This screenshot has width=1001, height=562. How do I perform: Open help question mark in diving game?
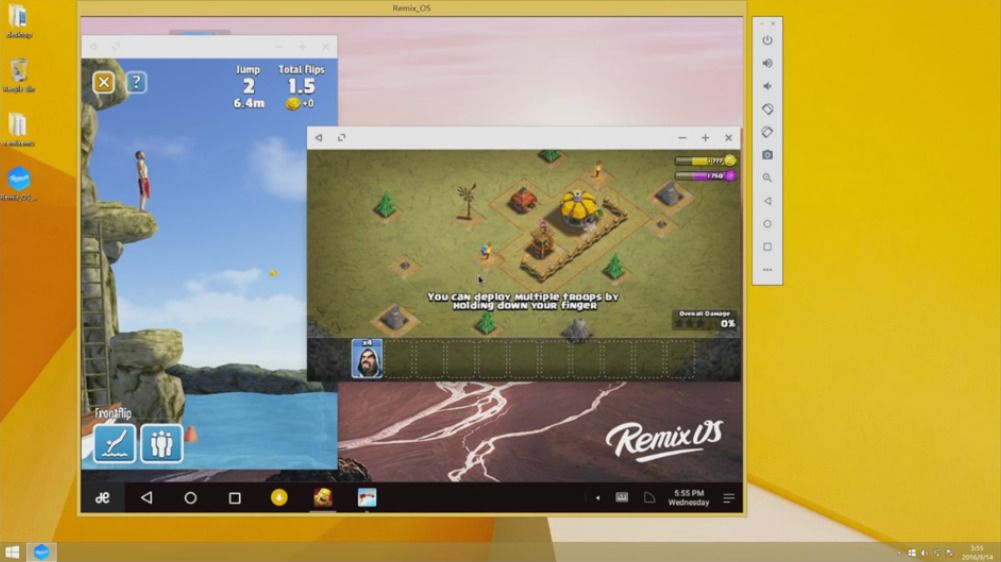136,82
